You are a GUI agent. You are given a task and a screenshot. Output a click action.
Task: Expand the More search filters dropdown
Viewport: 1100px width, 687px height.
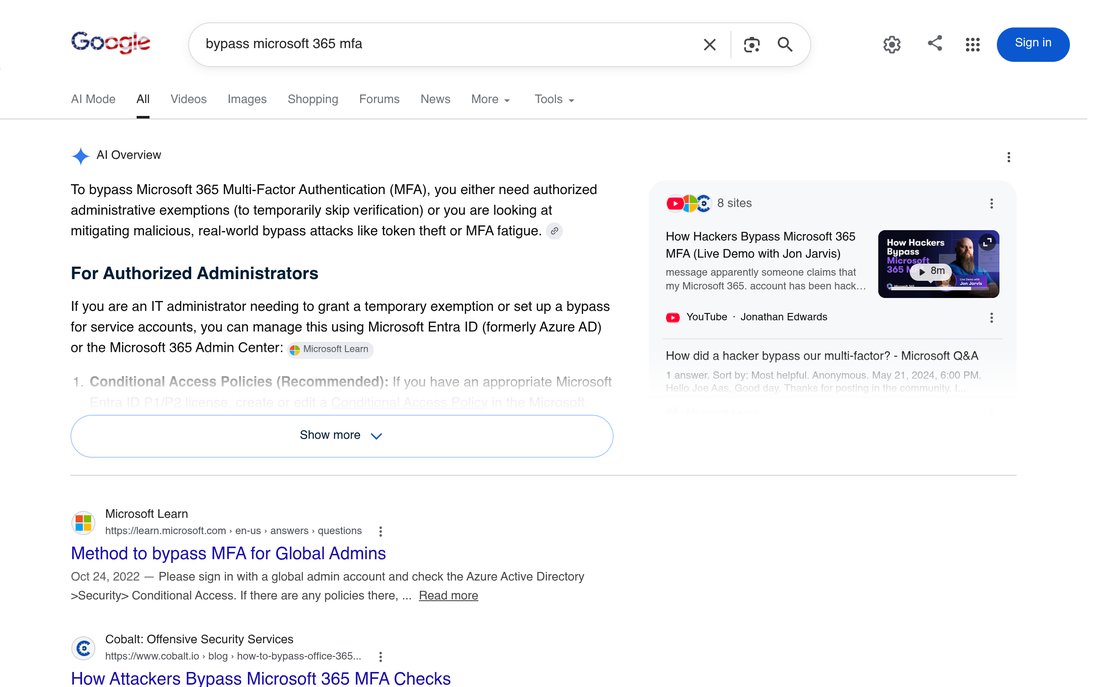pyautogui.click(x=490, y=100)
